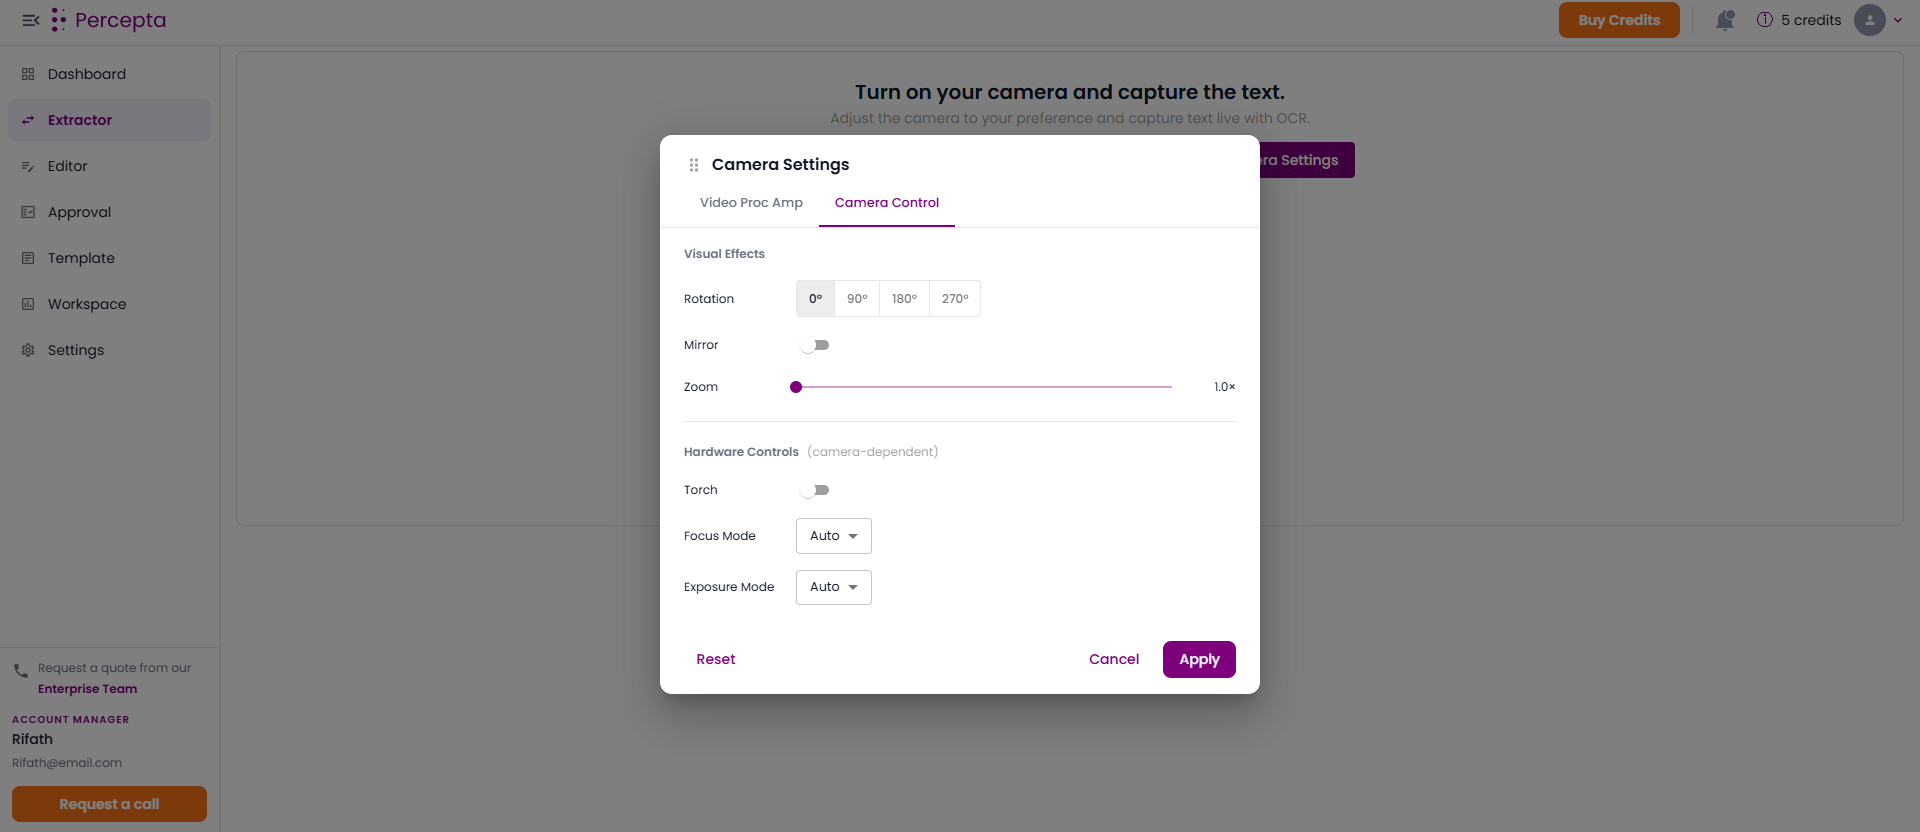Screen dimensions: 1920x832
Task: Open the notifications bell
Action: pos(1725,20)
